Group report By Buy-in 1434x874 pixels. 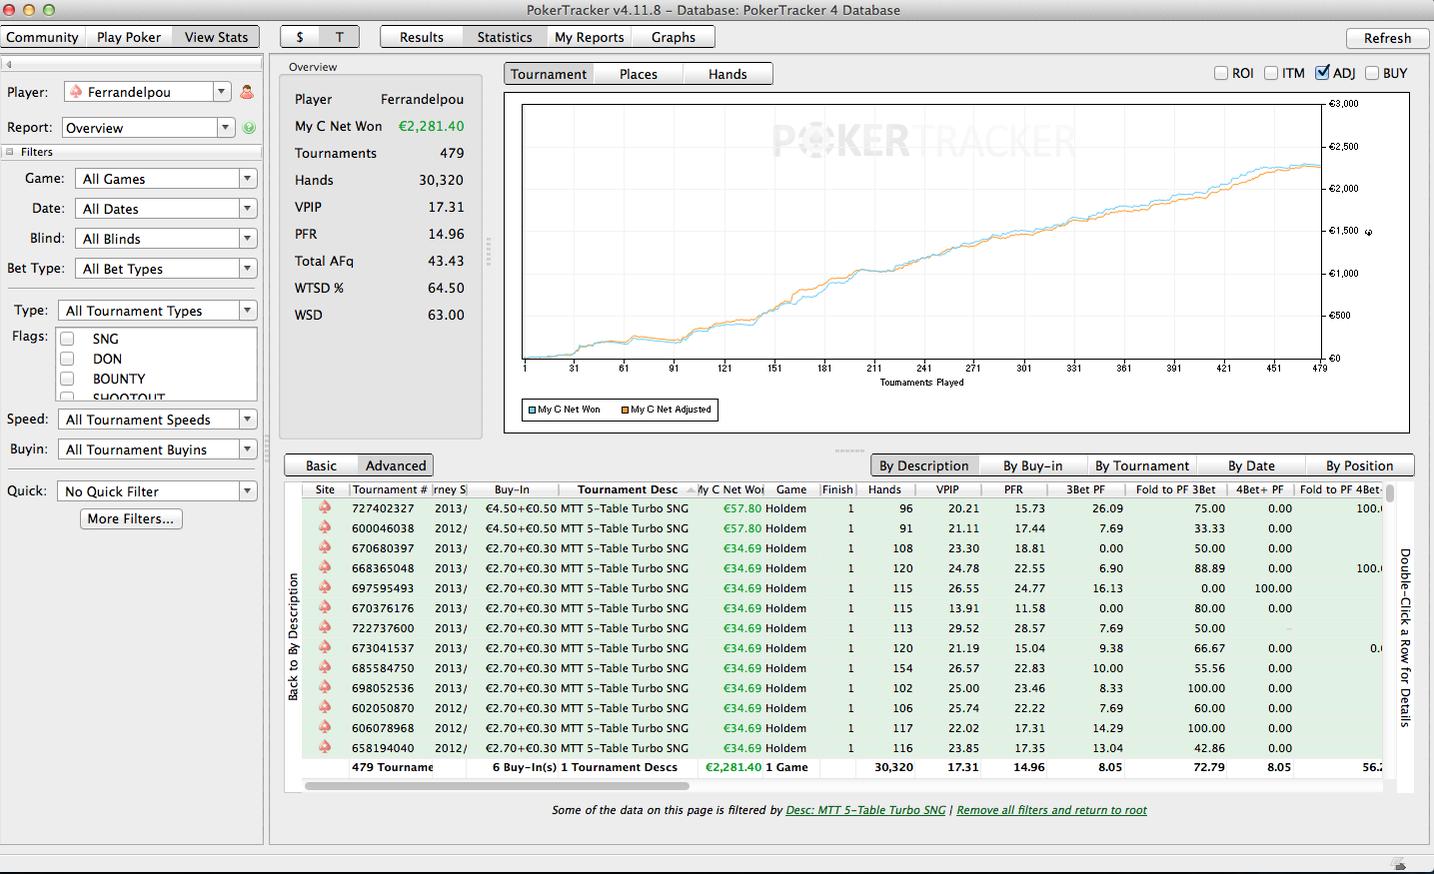pyautogui.click(x=1032, y=466)
